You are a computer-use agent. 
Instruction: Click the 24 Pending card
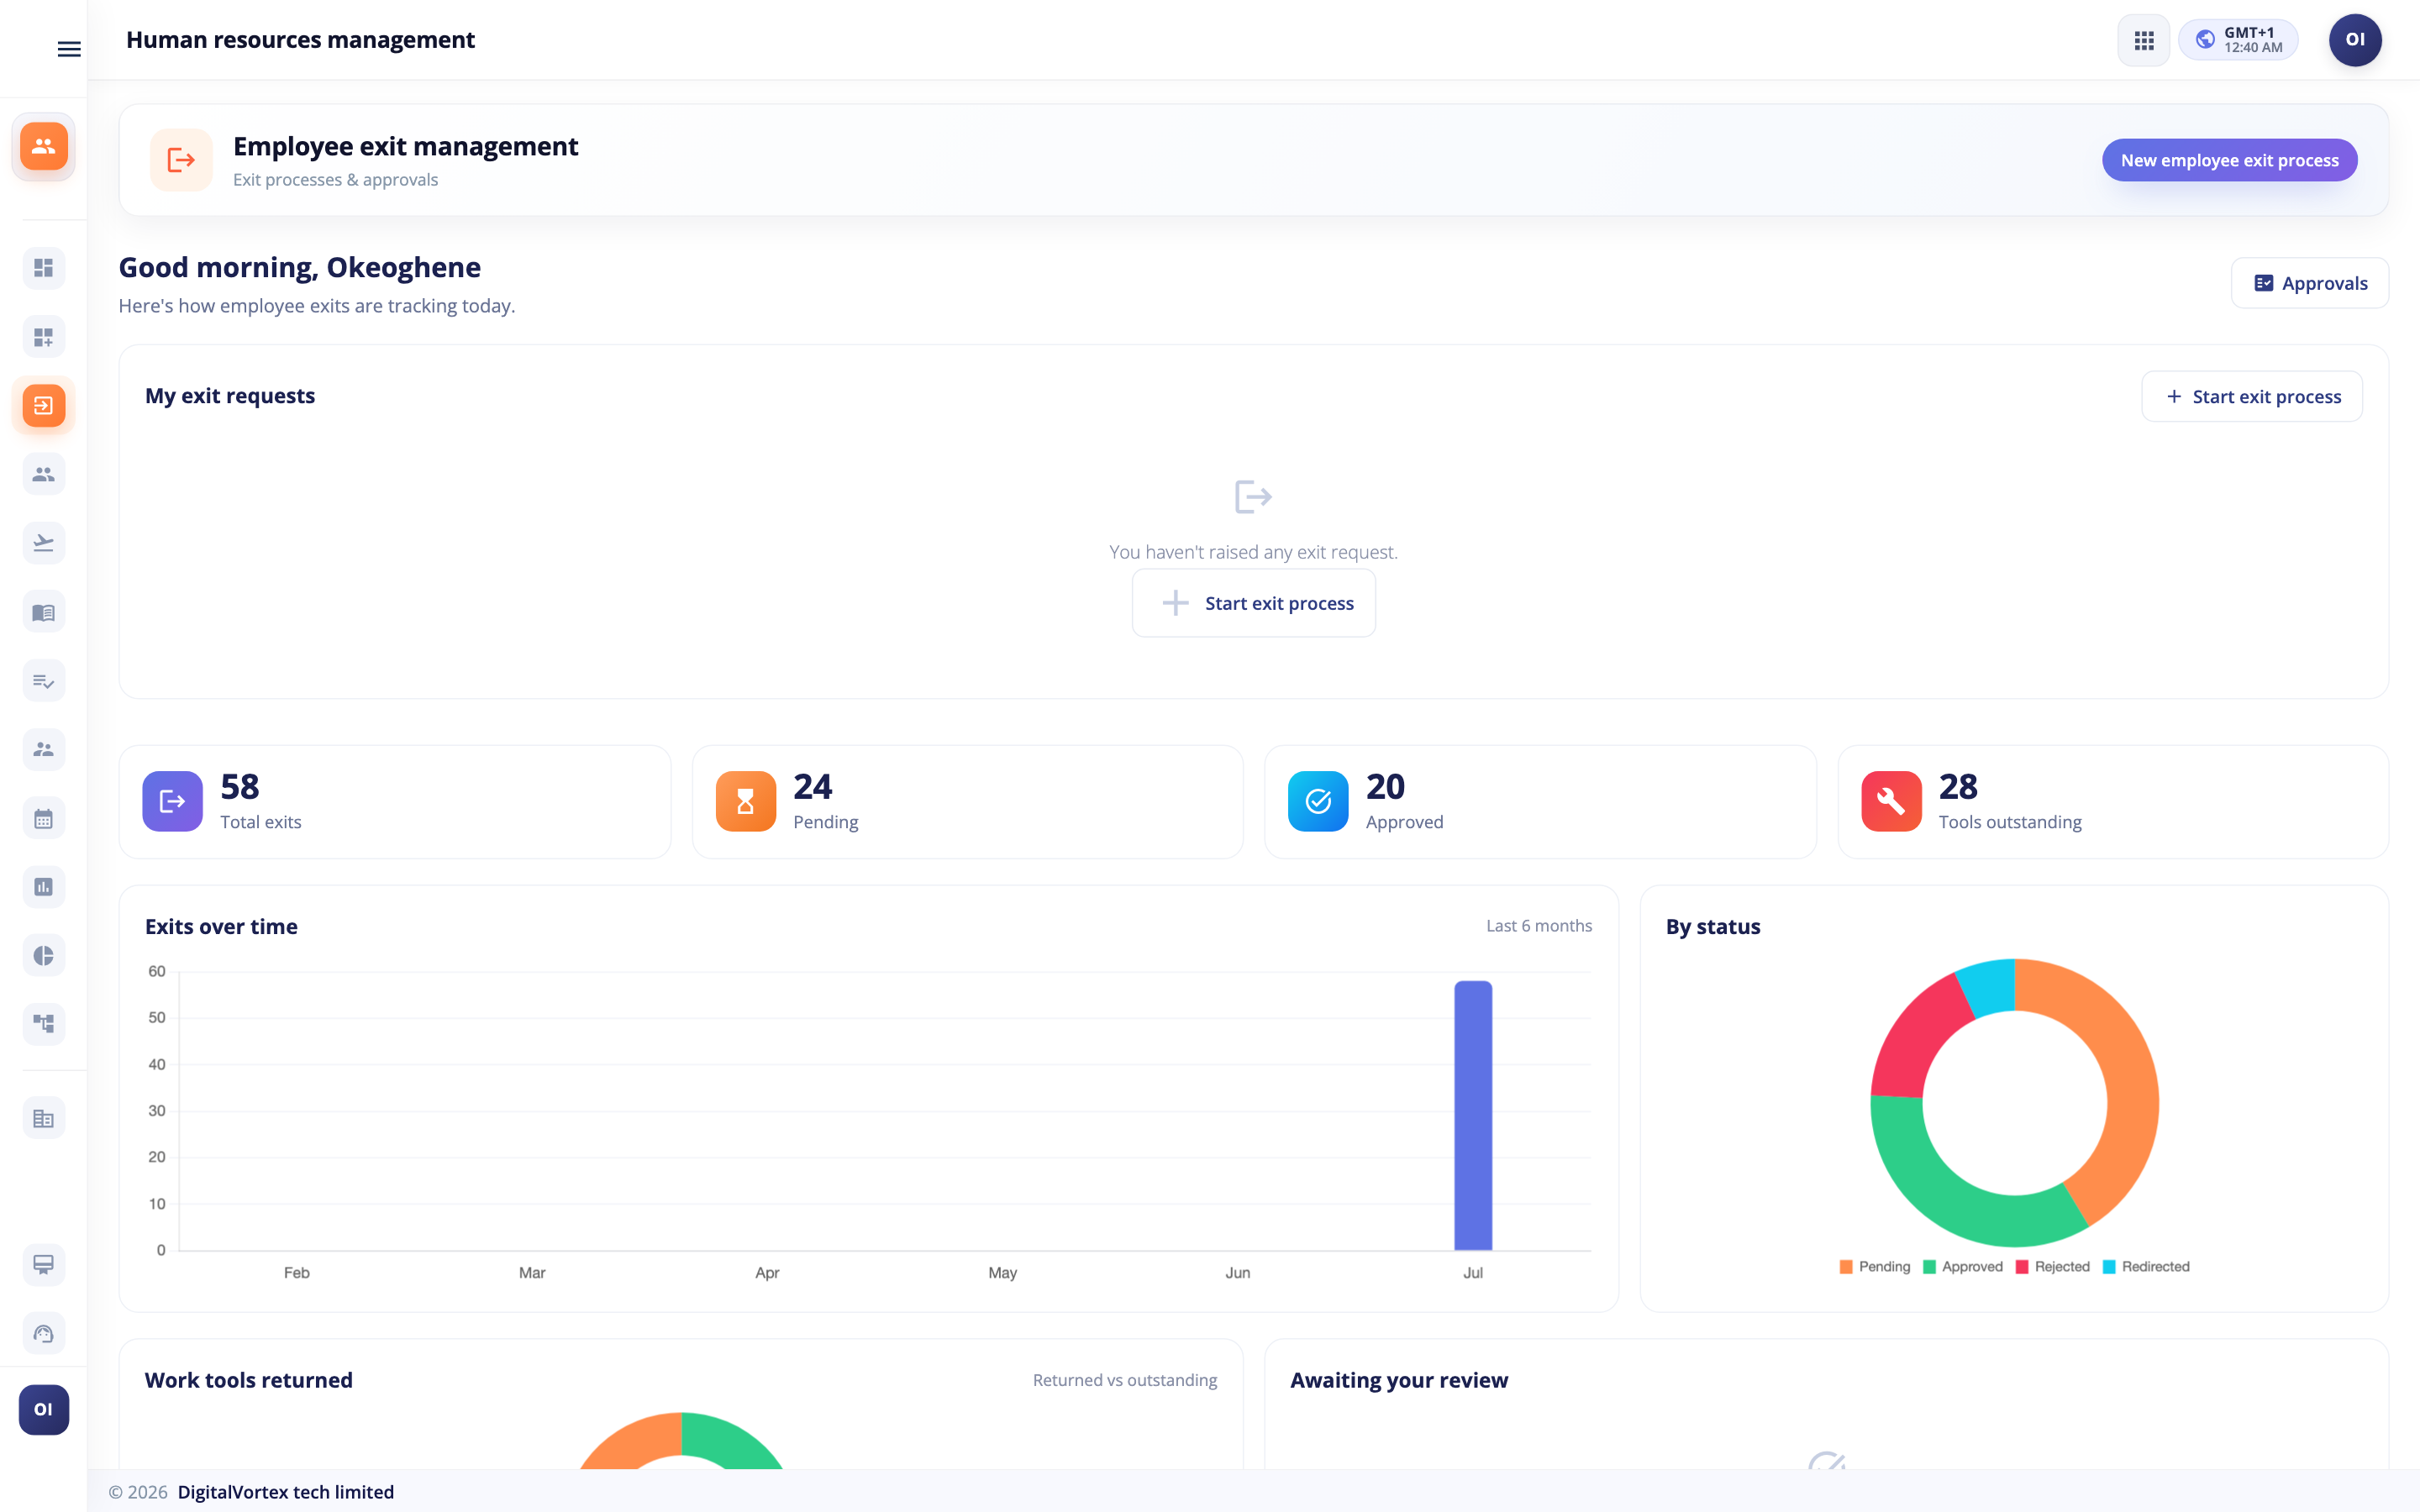coord(967,802)
